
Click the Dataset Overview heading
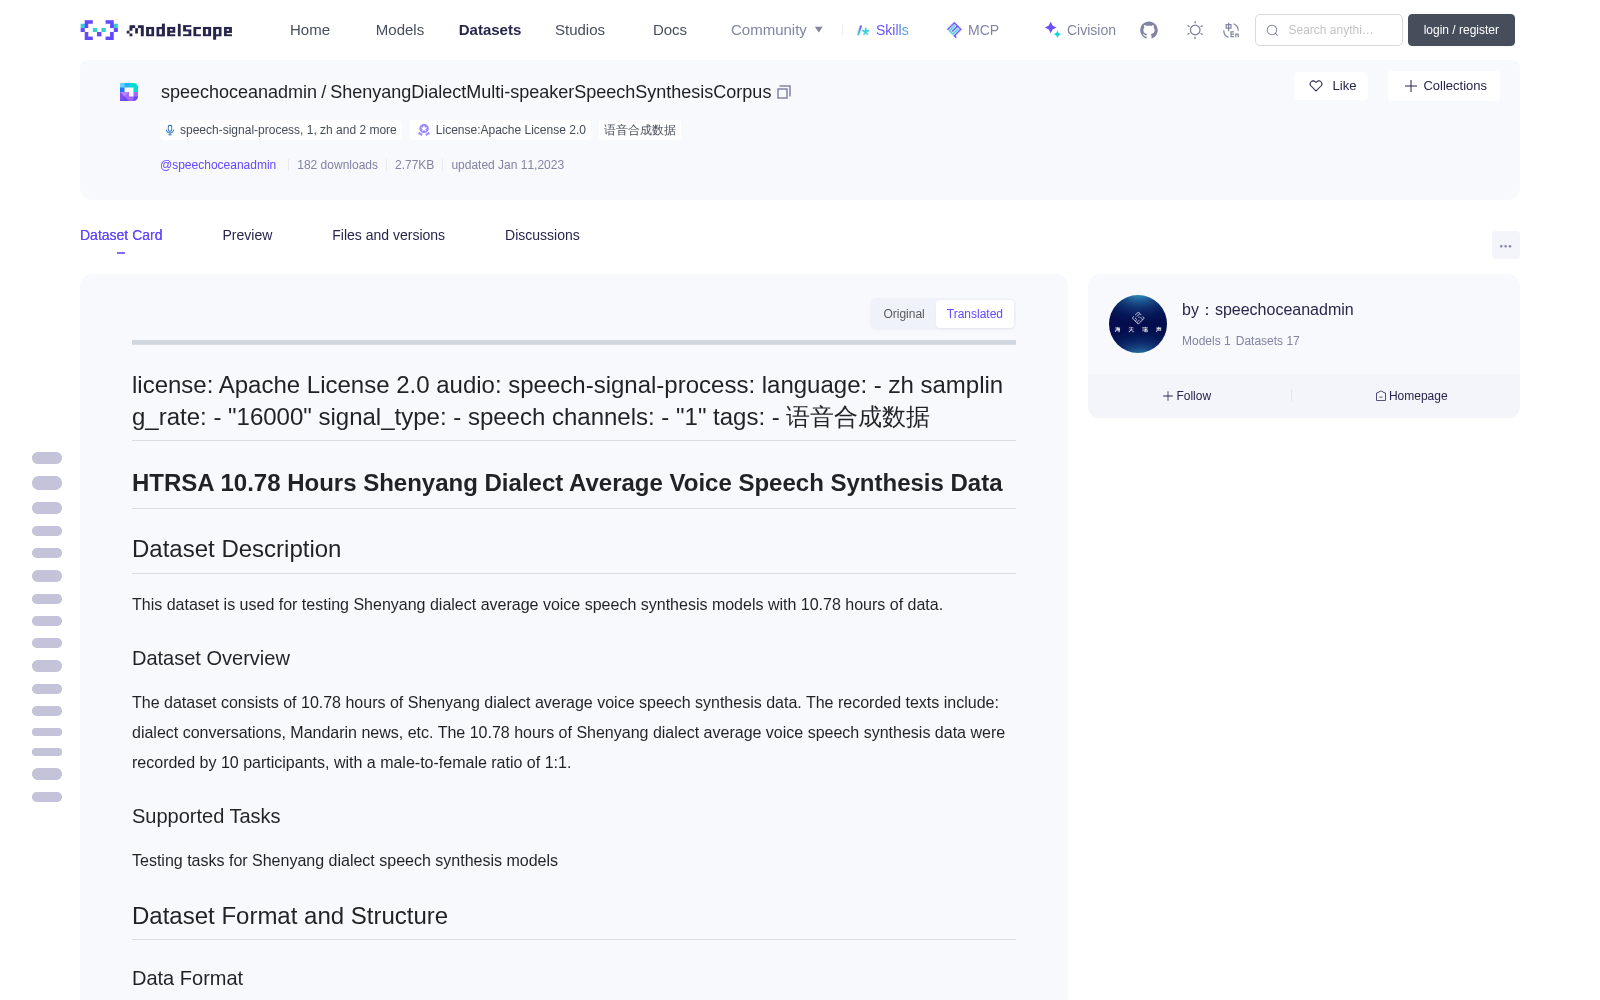211,658
